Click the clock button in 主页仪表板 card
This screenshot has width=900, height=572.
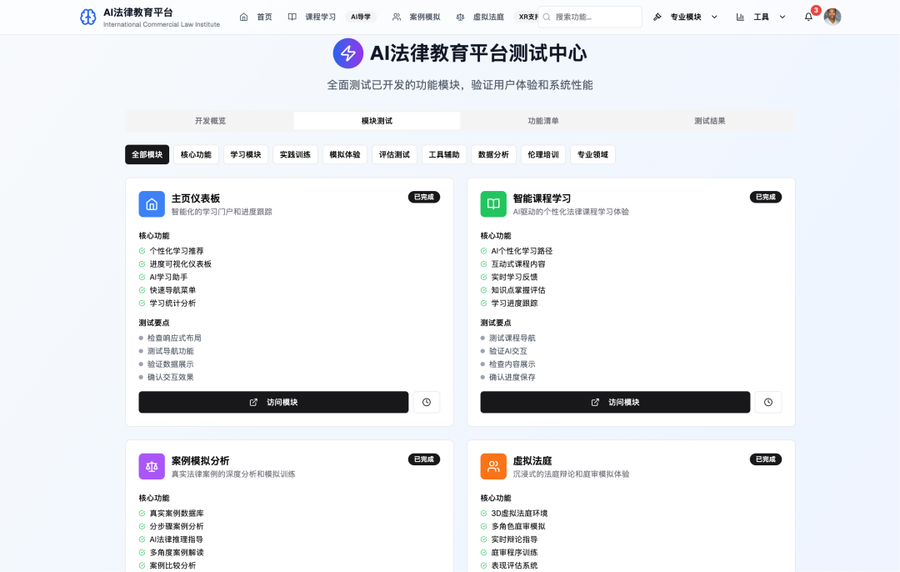pos(426,402)
